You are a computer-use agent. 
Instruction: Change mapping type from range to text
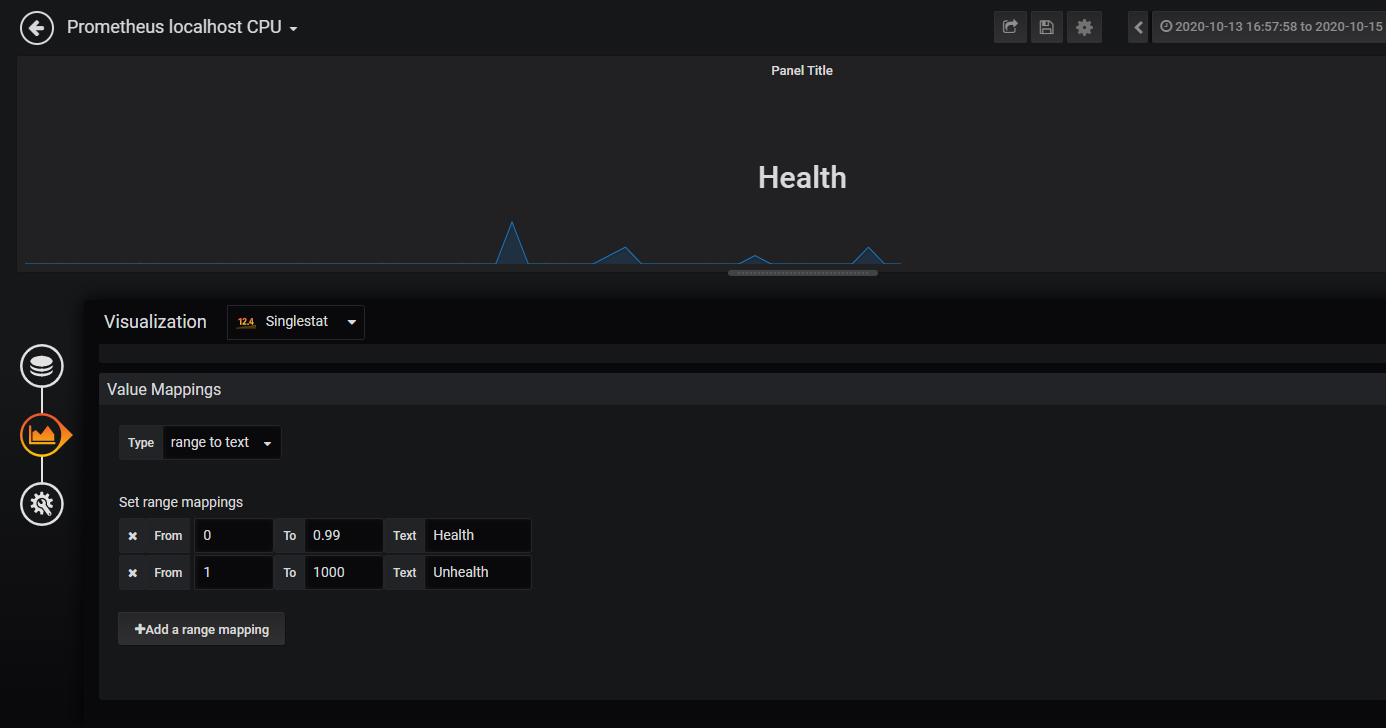(222, 442)
